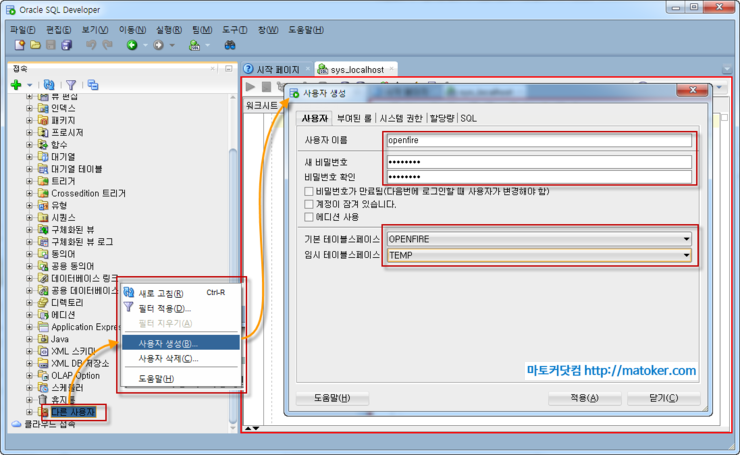This screenshot has width=740, height=455.
Task: Switch to the sys_localhost tab
Action: [x=356, y=69]
